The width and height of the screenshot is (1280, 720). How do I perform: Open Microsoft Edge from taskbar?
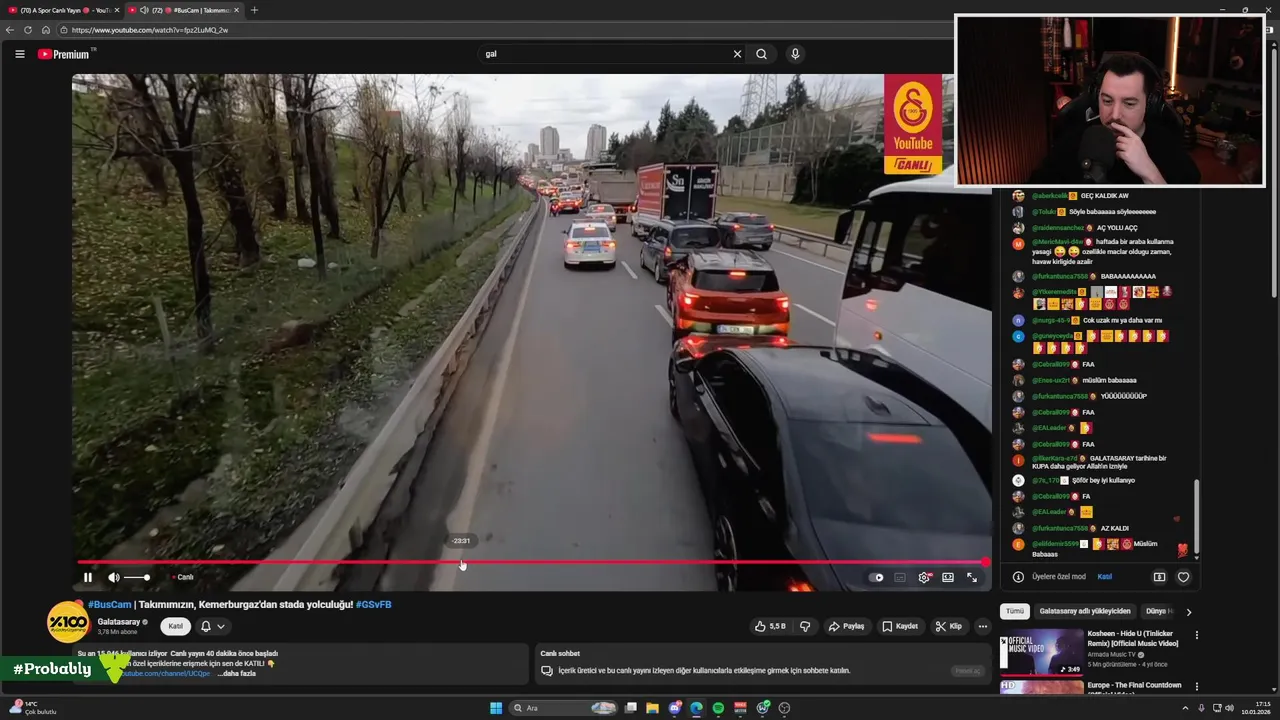coord(696,708)
